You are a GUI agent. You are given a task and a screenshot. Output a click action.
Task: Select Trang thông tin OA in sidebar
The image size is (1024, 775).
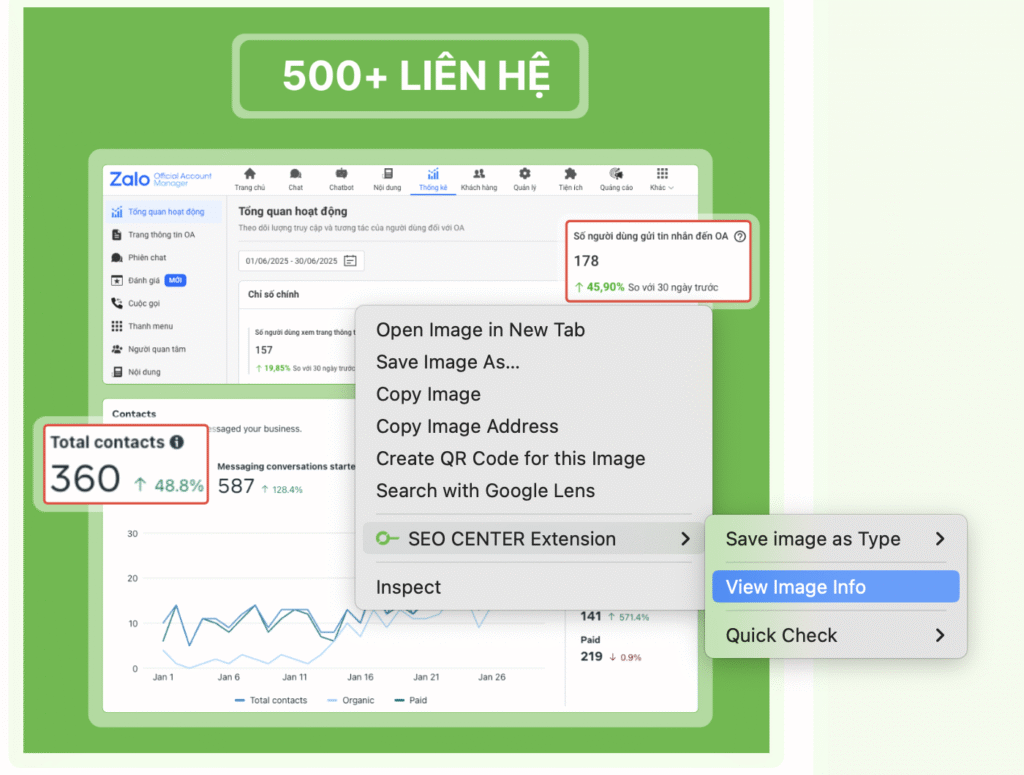(160, 235)
